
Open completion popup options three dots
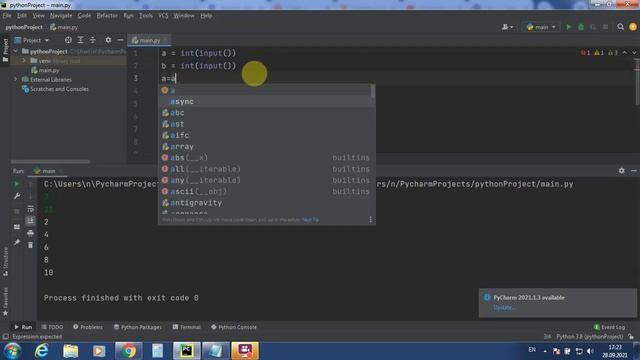point(370,220)
